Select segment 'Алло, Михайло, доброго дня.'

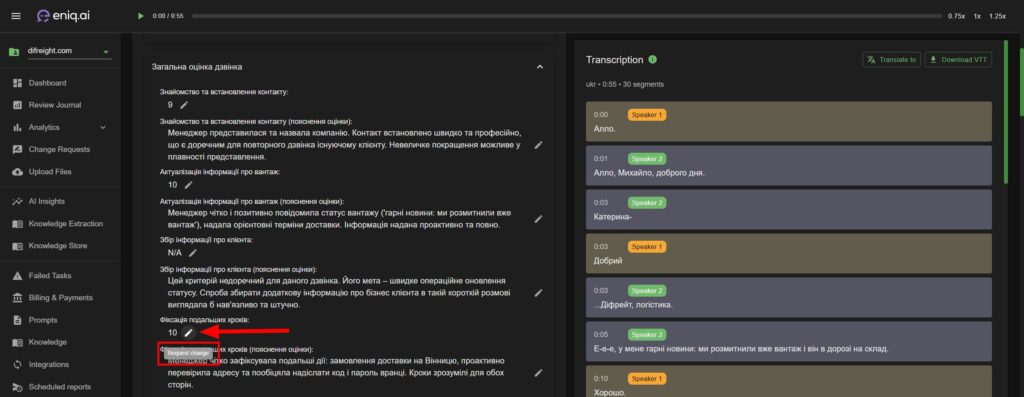[x=789, y=165]
